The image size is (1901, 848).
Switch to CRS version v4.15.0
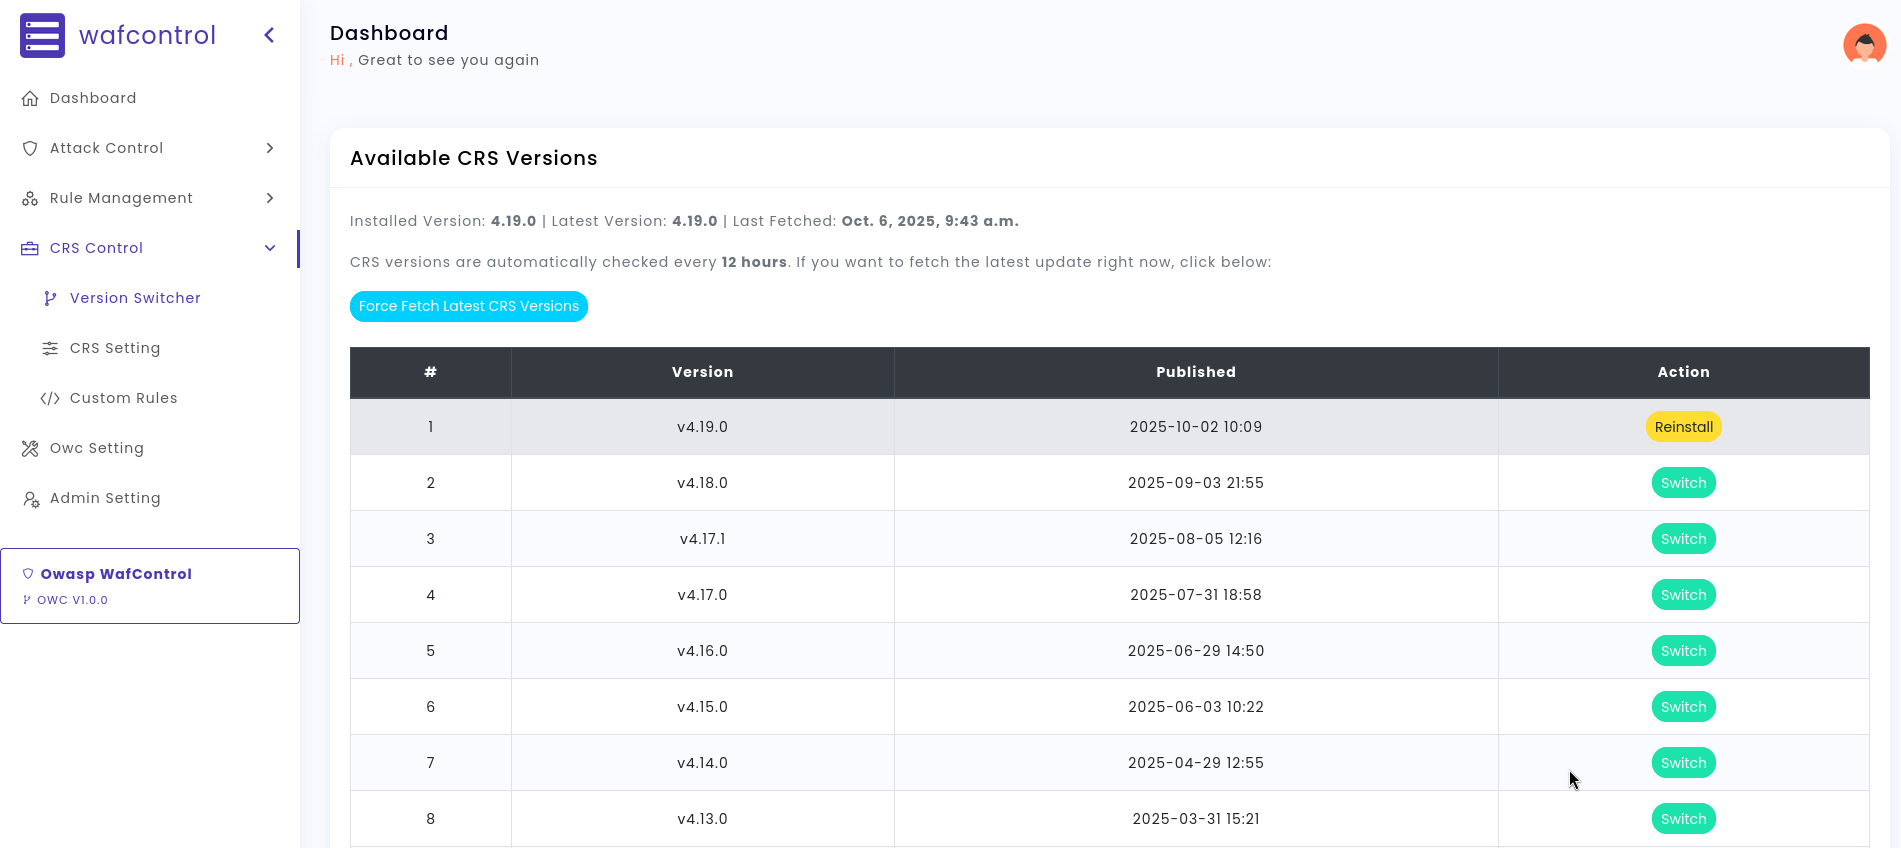(x=1684, y=707)
